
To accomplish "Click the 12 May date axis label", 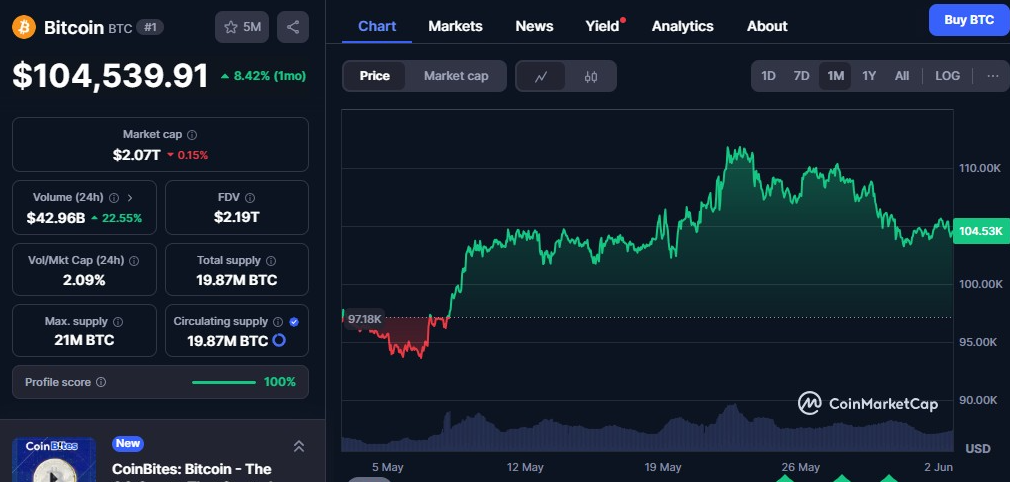I will click(x=525, y=467).
